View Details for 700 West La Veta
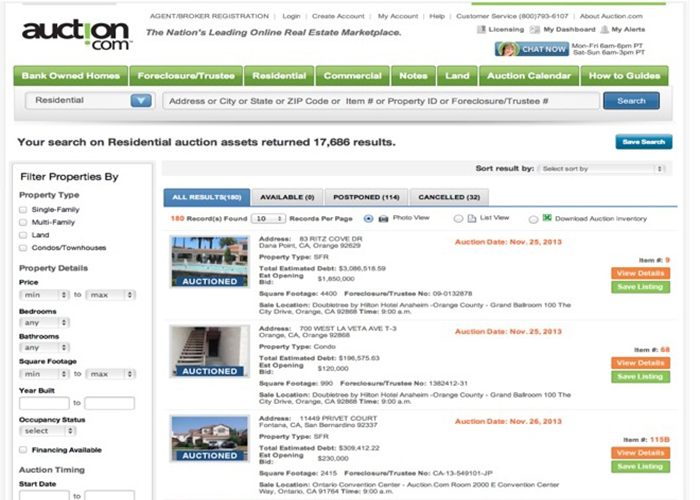 (641, 363)
